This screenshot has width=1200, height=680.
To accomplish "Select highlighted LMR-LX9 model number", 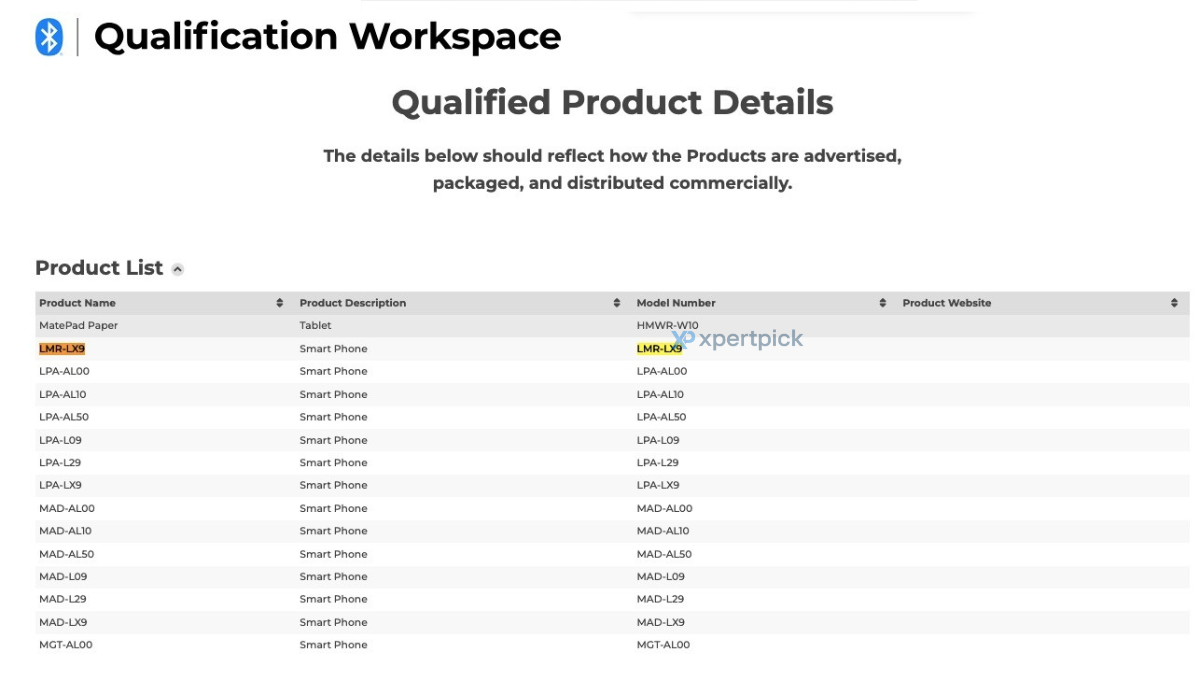I will [x=660, y=349].
